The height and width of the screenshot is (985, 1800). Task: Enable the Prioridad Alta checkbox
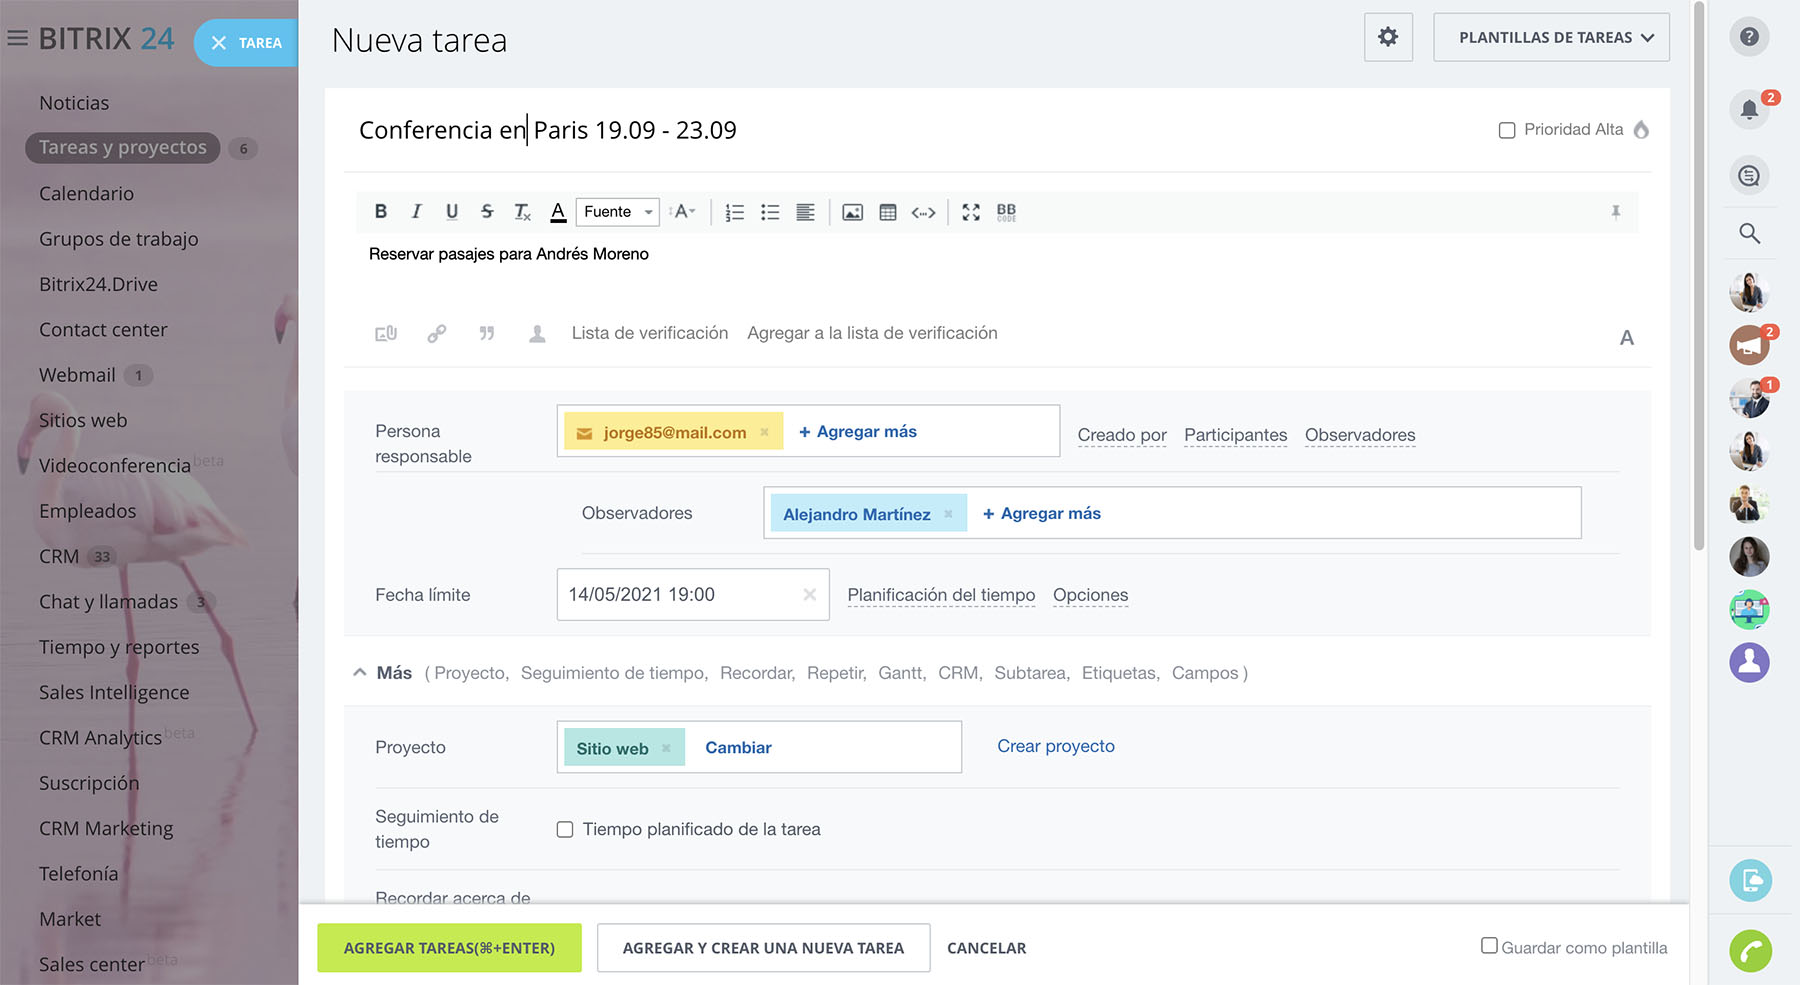[x=1507, y=130]
